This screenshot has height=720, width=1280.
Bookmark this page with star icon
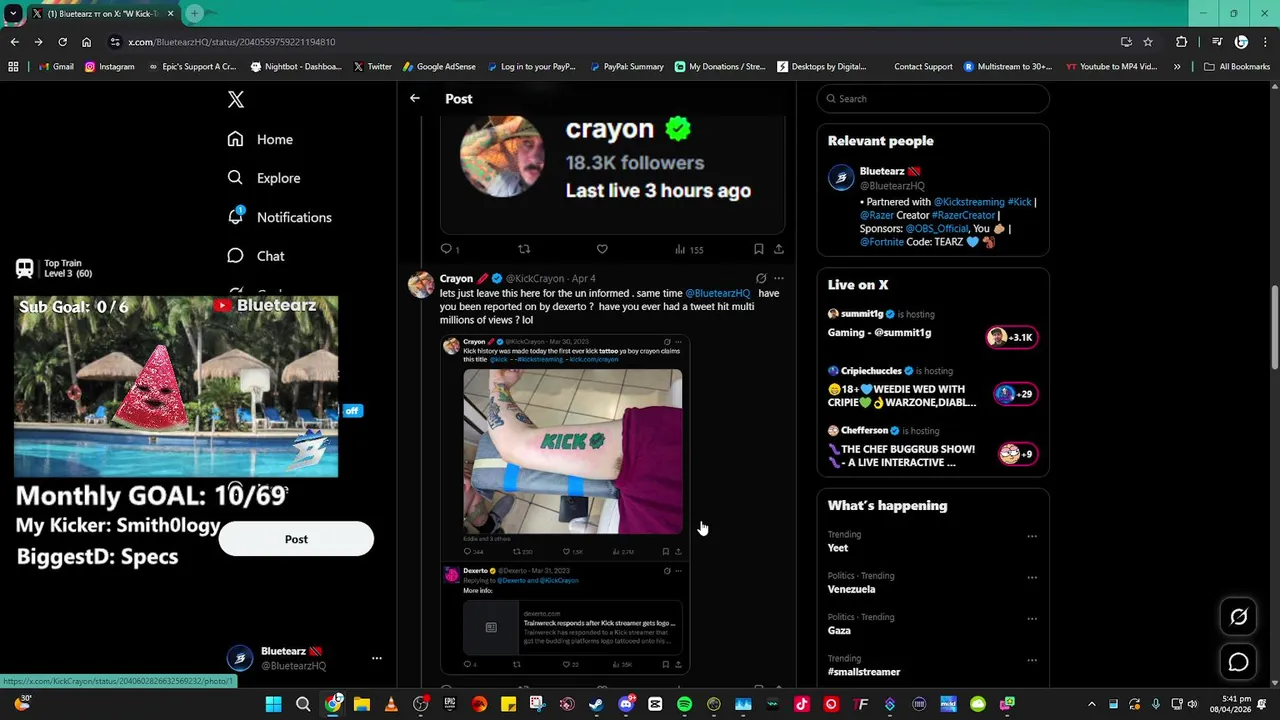1148,42
